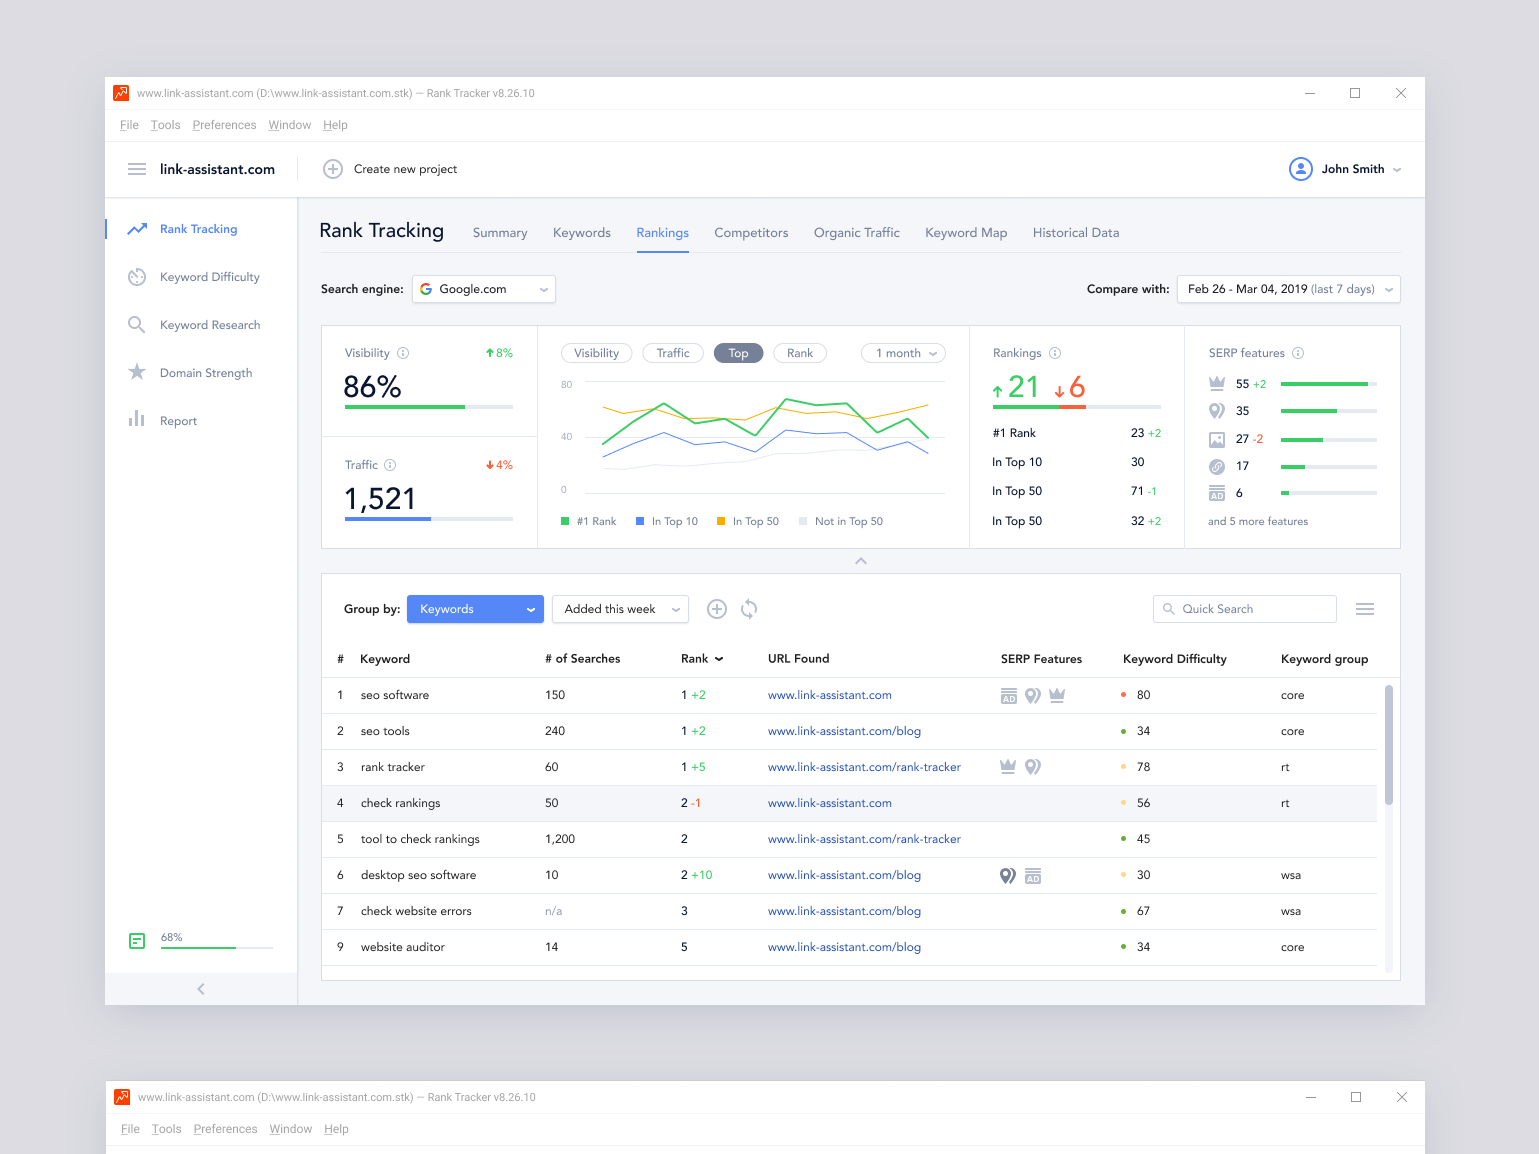Image resolution: width=1539 pixels, height=1154 pixels.
Task: Open the Tools menu
Action: (x=165, y=125)
